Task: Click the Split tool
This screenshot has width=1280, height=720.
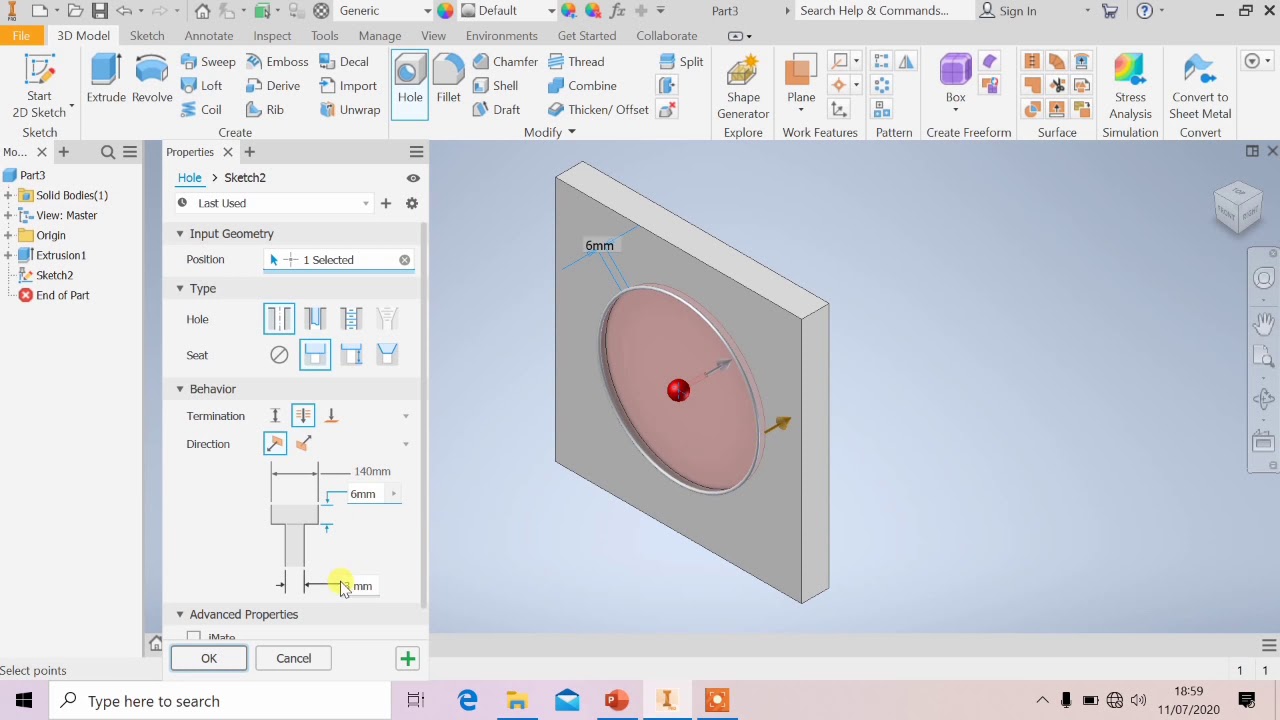Action: click(x=681, y=61)
